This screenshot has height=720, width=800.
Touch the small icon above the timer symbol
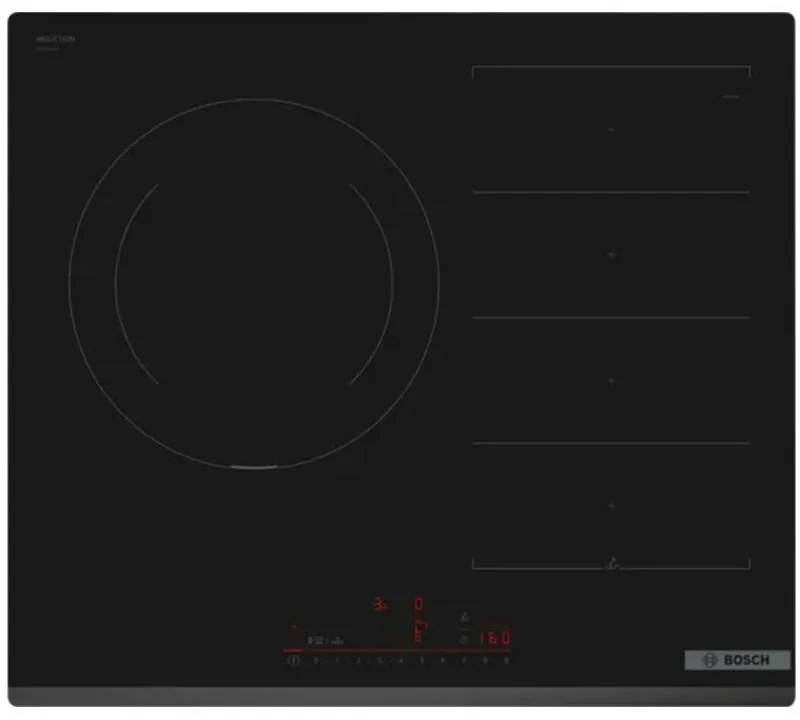(x=463, y=618)
